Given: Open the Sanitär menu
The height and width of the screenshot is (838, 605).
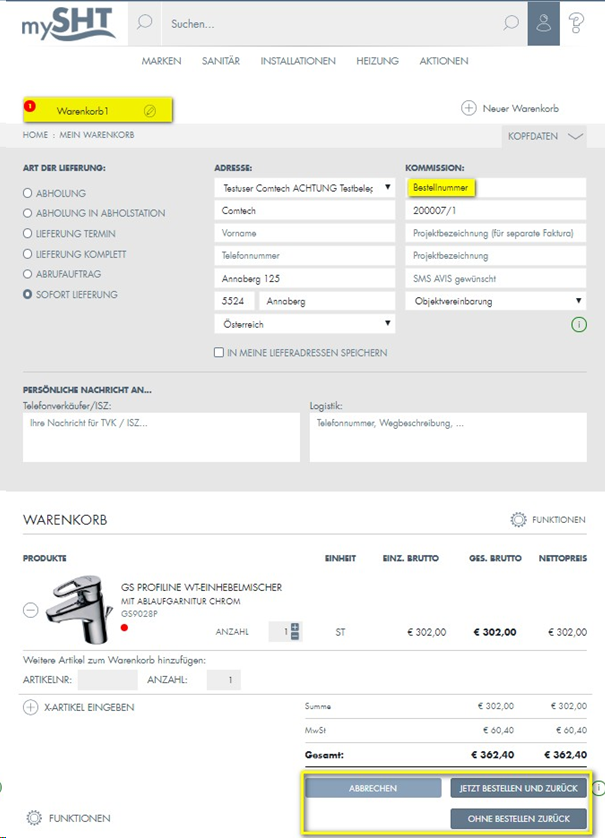Looking at the screenshot, I should tap(221, 61).
